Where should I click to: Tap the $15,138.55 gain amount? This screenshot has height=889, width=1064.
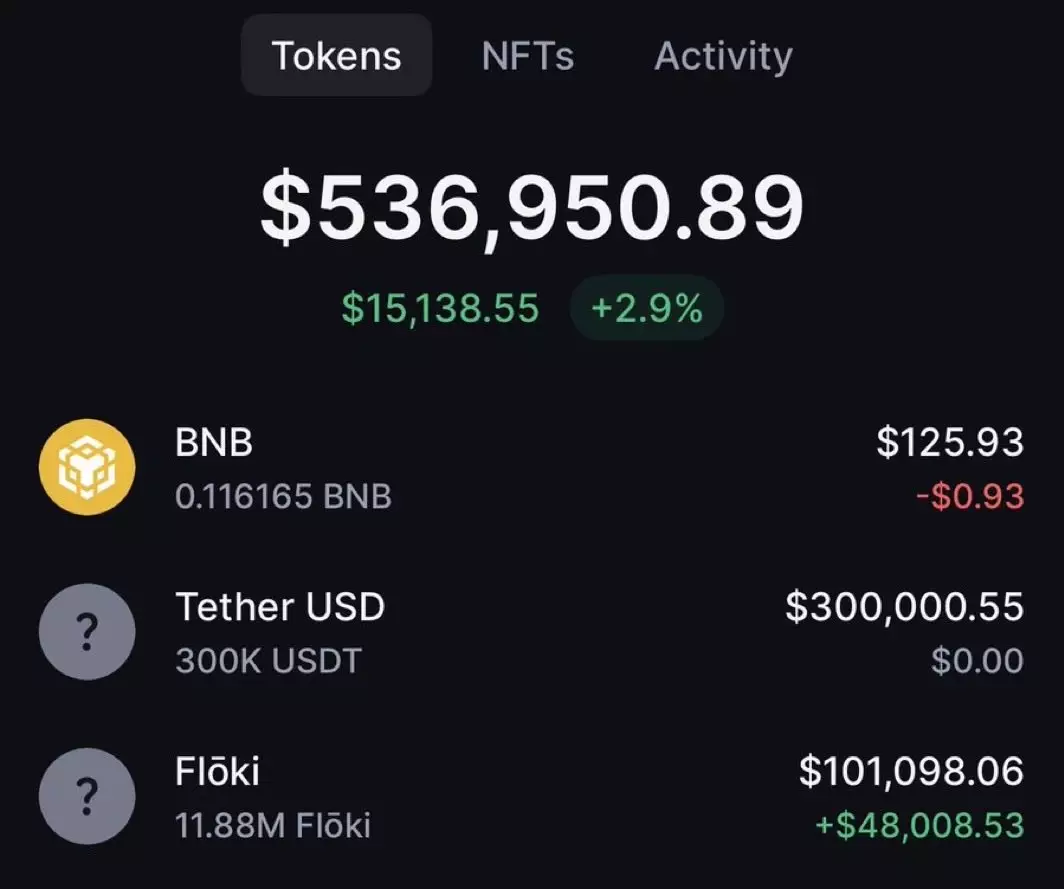point(440,309)
